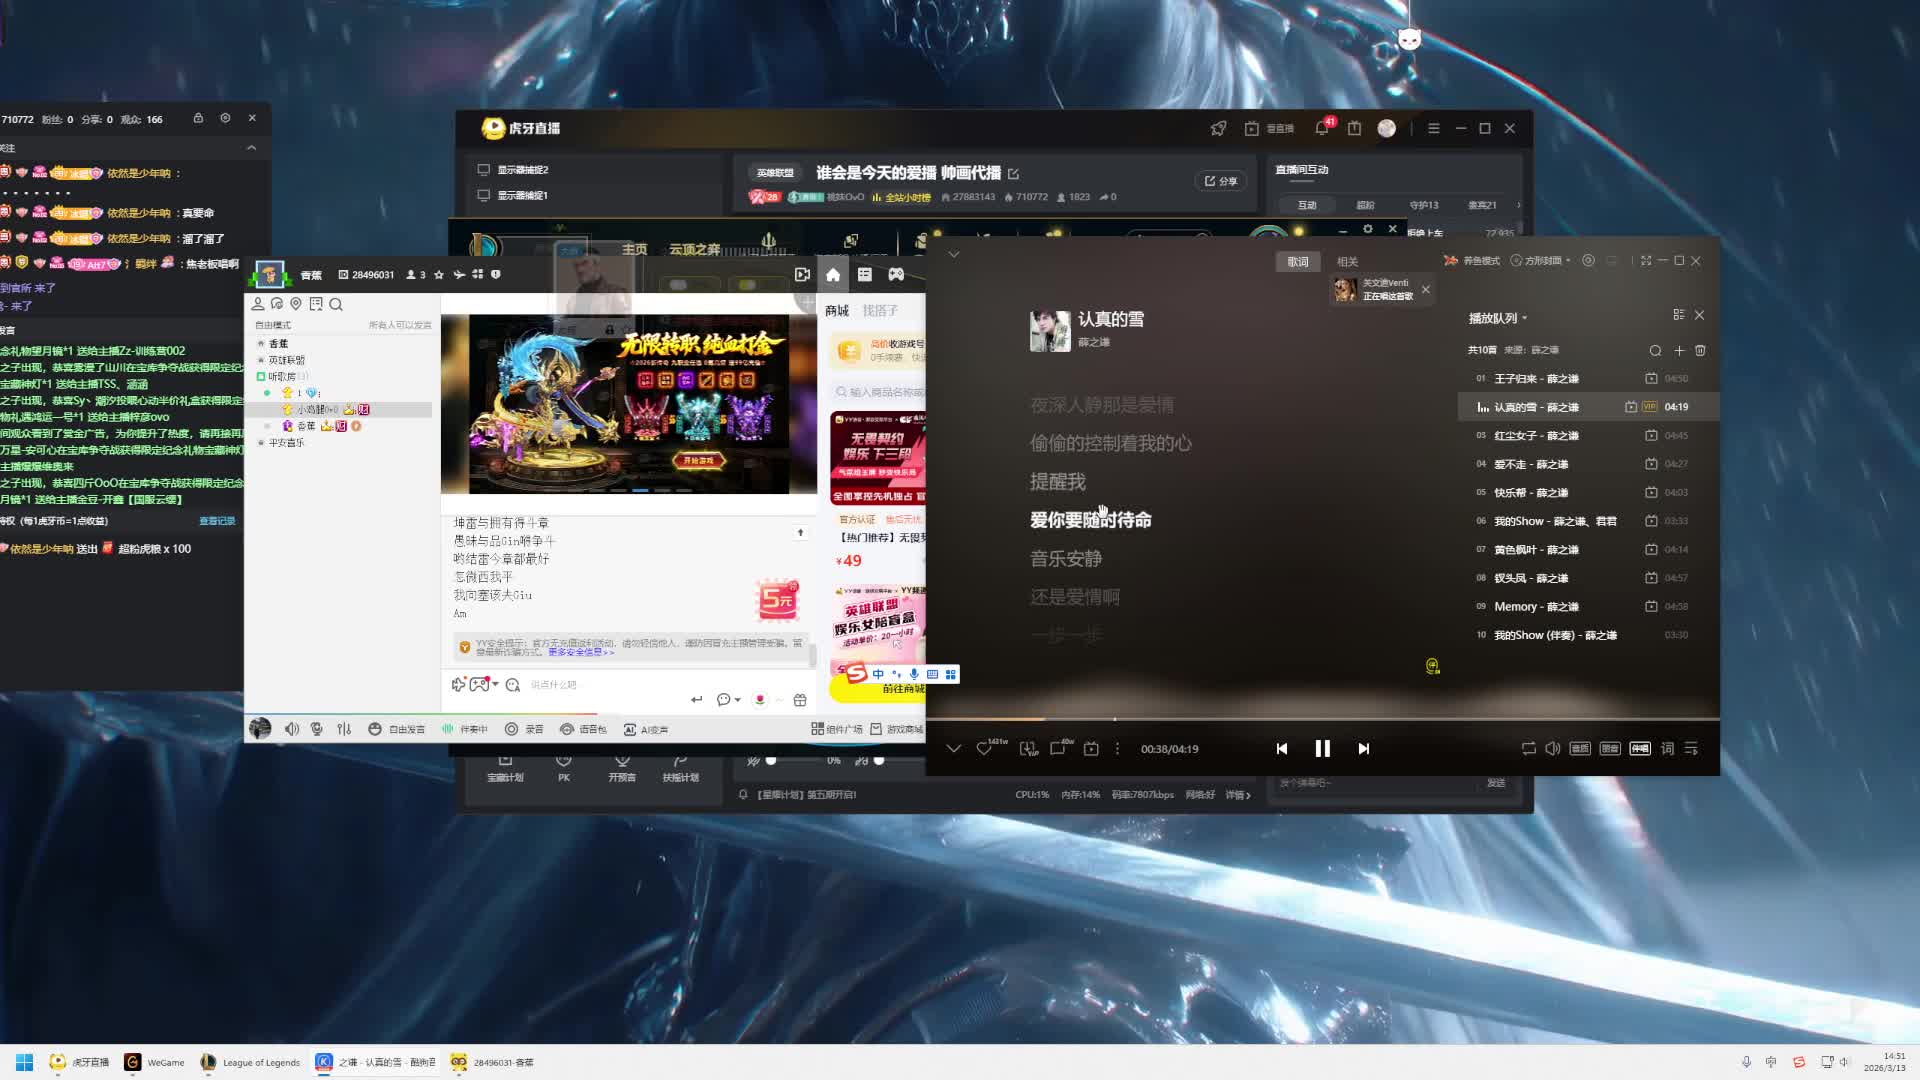Click the download song icon
This screenshot has height=1080, width=1920.
[x=1028, y=749]
